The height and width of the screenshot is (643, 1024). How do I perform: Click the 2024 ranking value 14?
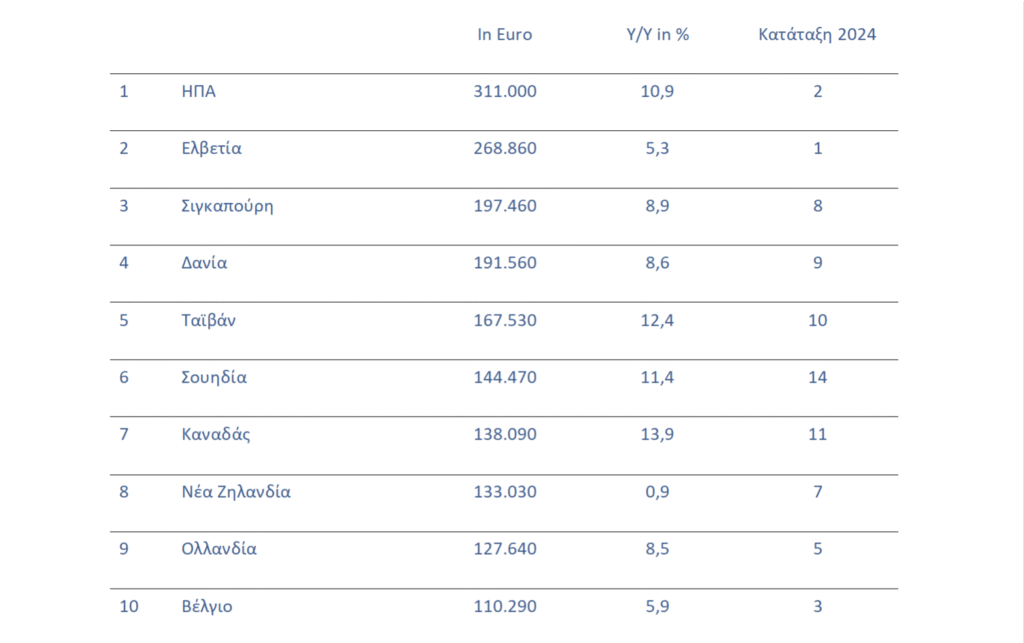point(817,378)
